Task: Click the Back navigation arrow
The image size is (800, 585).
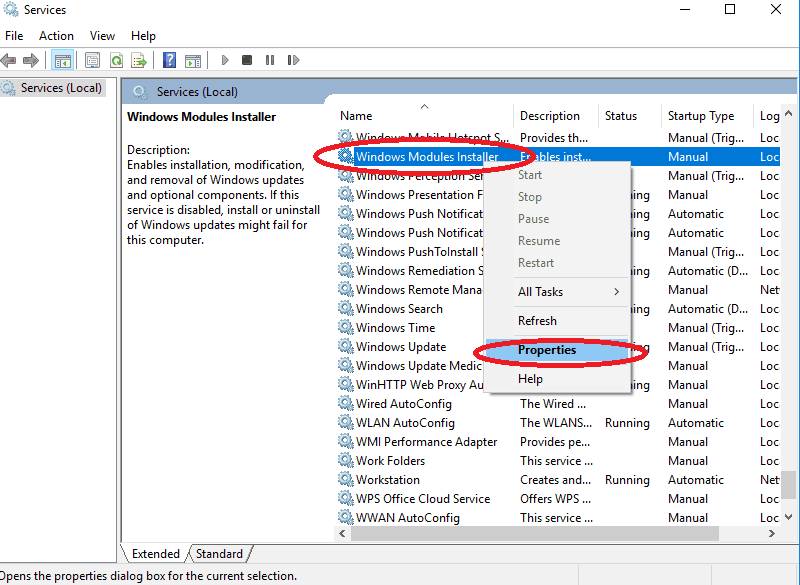Action: coord(9,60)
